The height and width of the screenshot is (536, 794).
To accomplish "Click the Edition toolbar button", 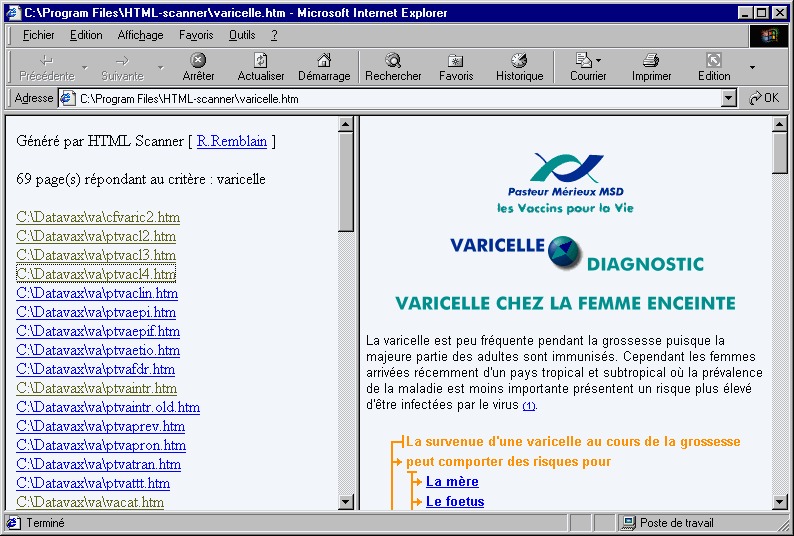I will point(714,67).
